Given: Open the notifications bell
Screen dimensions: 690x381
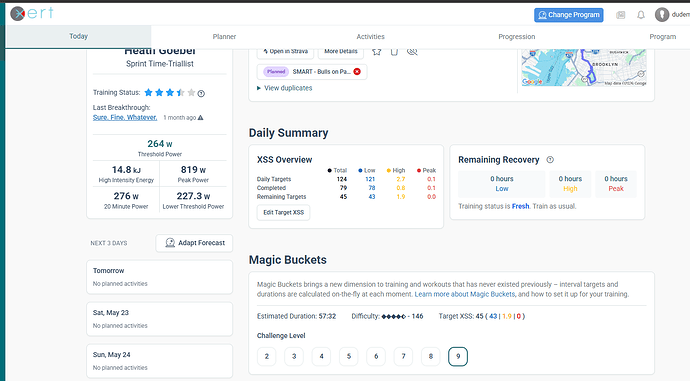Looking at the screenshot, I should coord(641,15).
